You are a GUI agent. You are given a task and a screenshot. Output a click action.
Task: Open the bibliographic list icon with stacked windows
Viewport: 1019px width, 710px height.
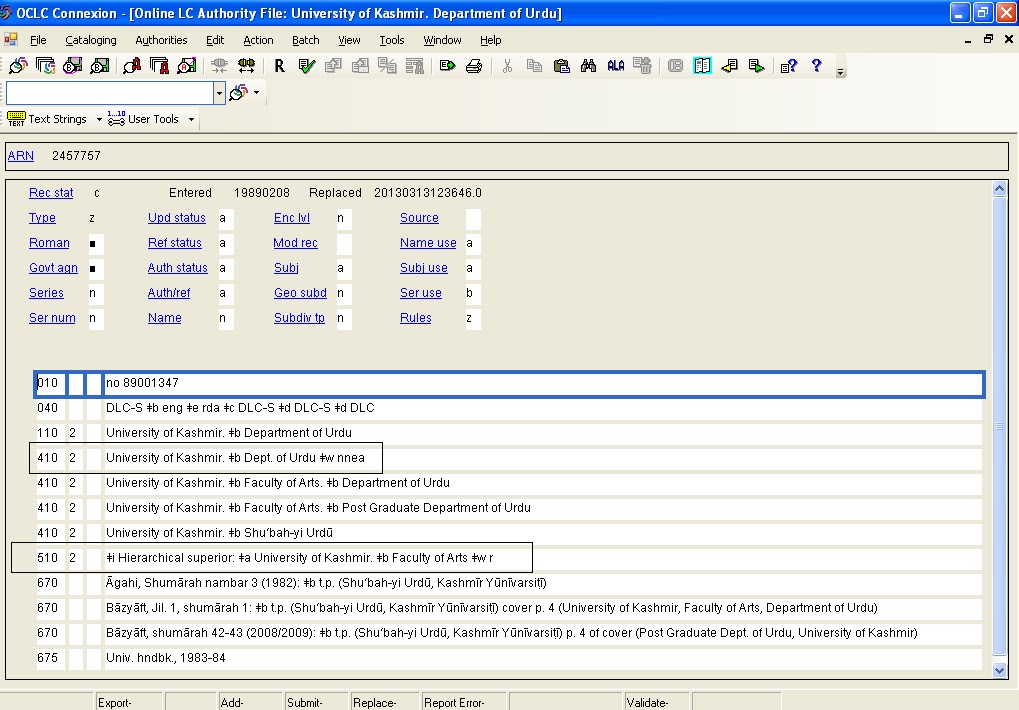click(x=45, y=66)
